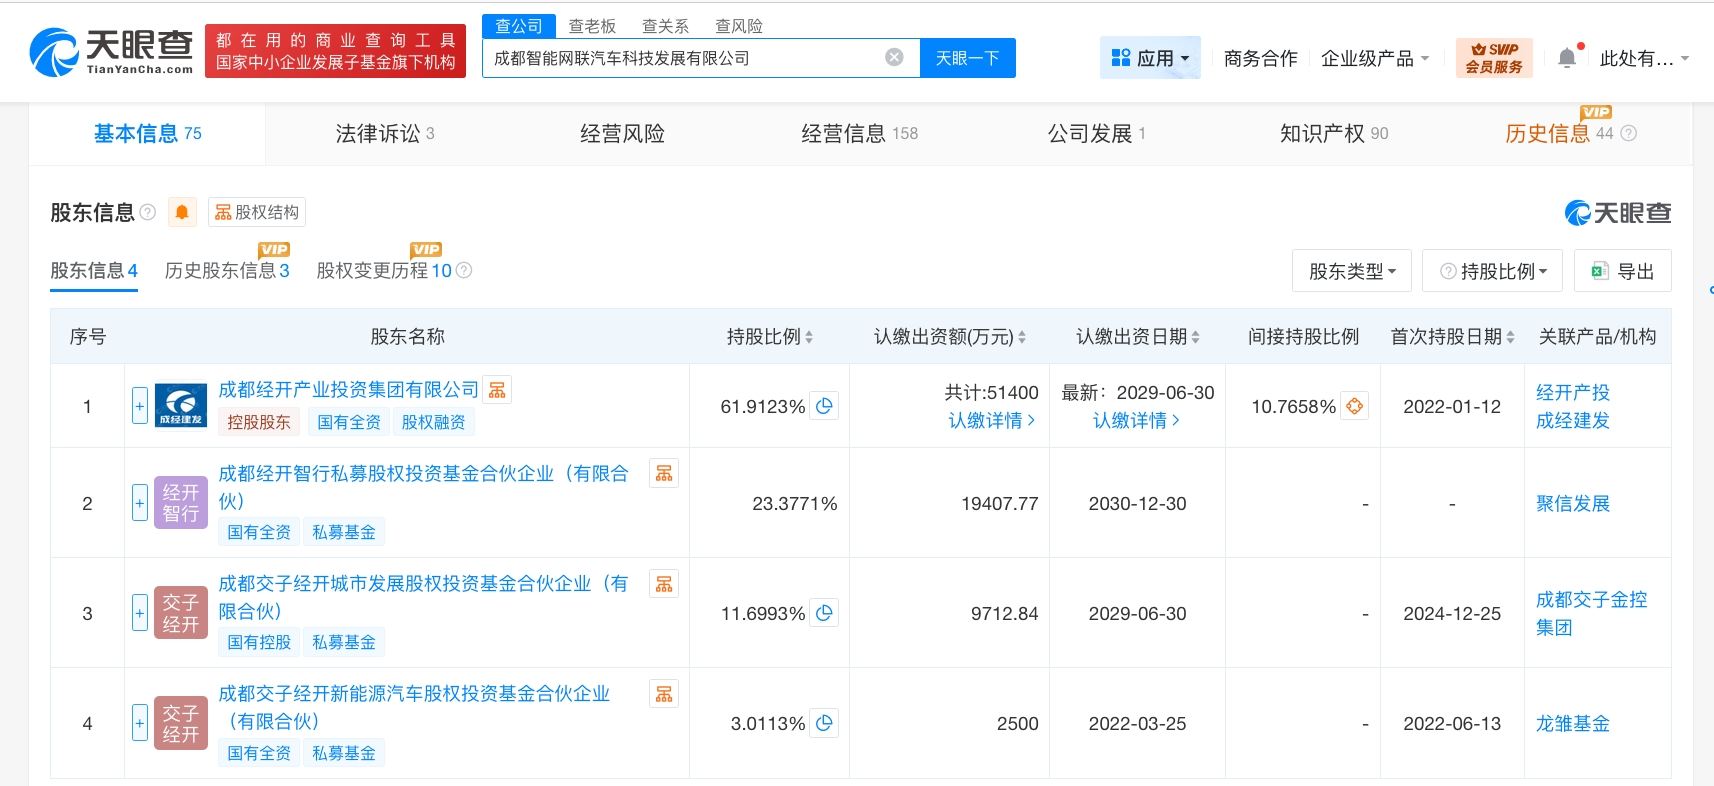
Task: Open equity structure icon for 成都经开产业投资集团
Action: point(497,390)
